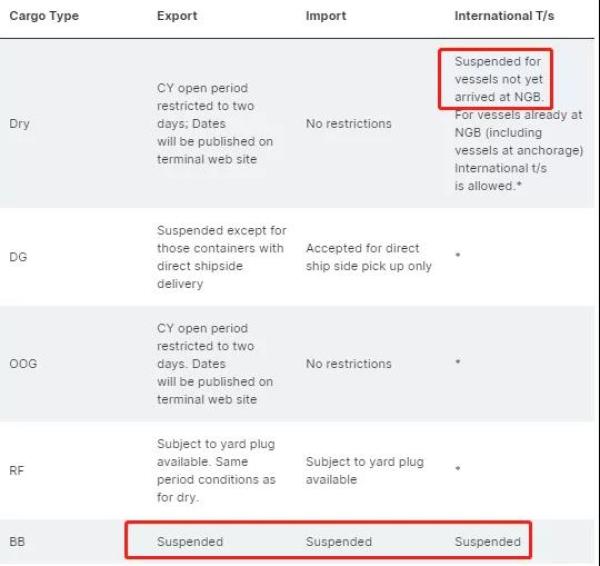Click the International T/s column header
The width and height of the screenshot is (600, 566).
click(504, 17)
